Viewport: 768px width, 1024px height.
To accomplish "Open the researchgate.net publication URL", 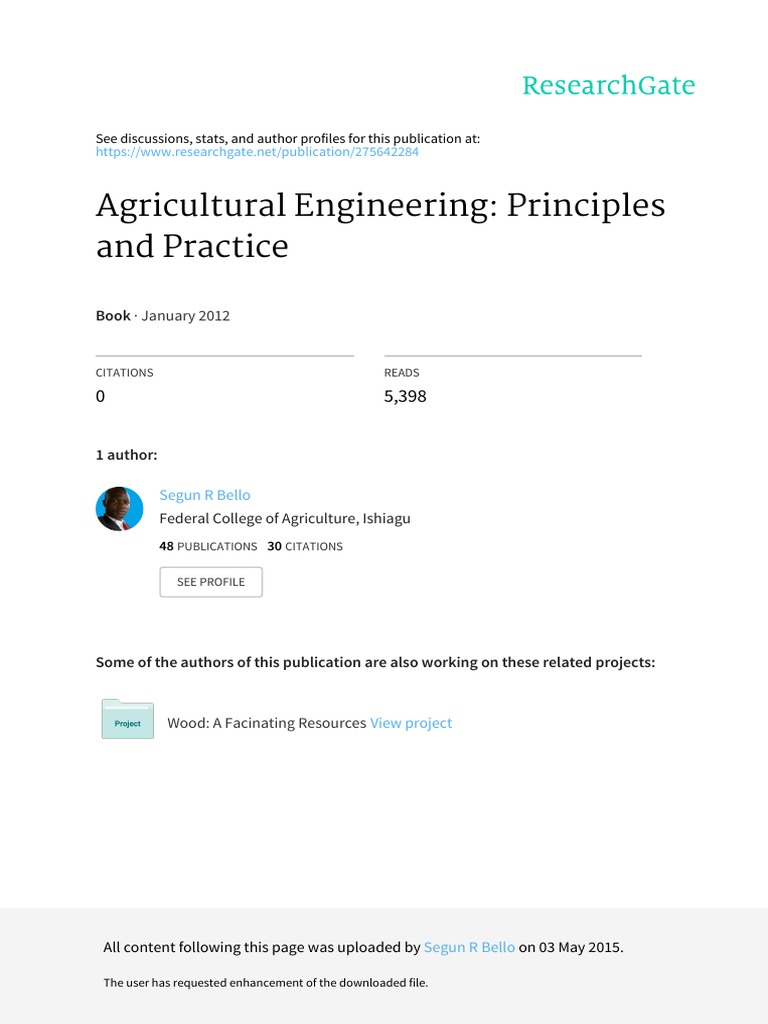I will pos(257,152).
